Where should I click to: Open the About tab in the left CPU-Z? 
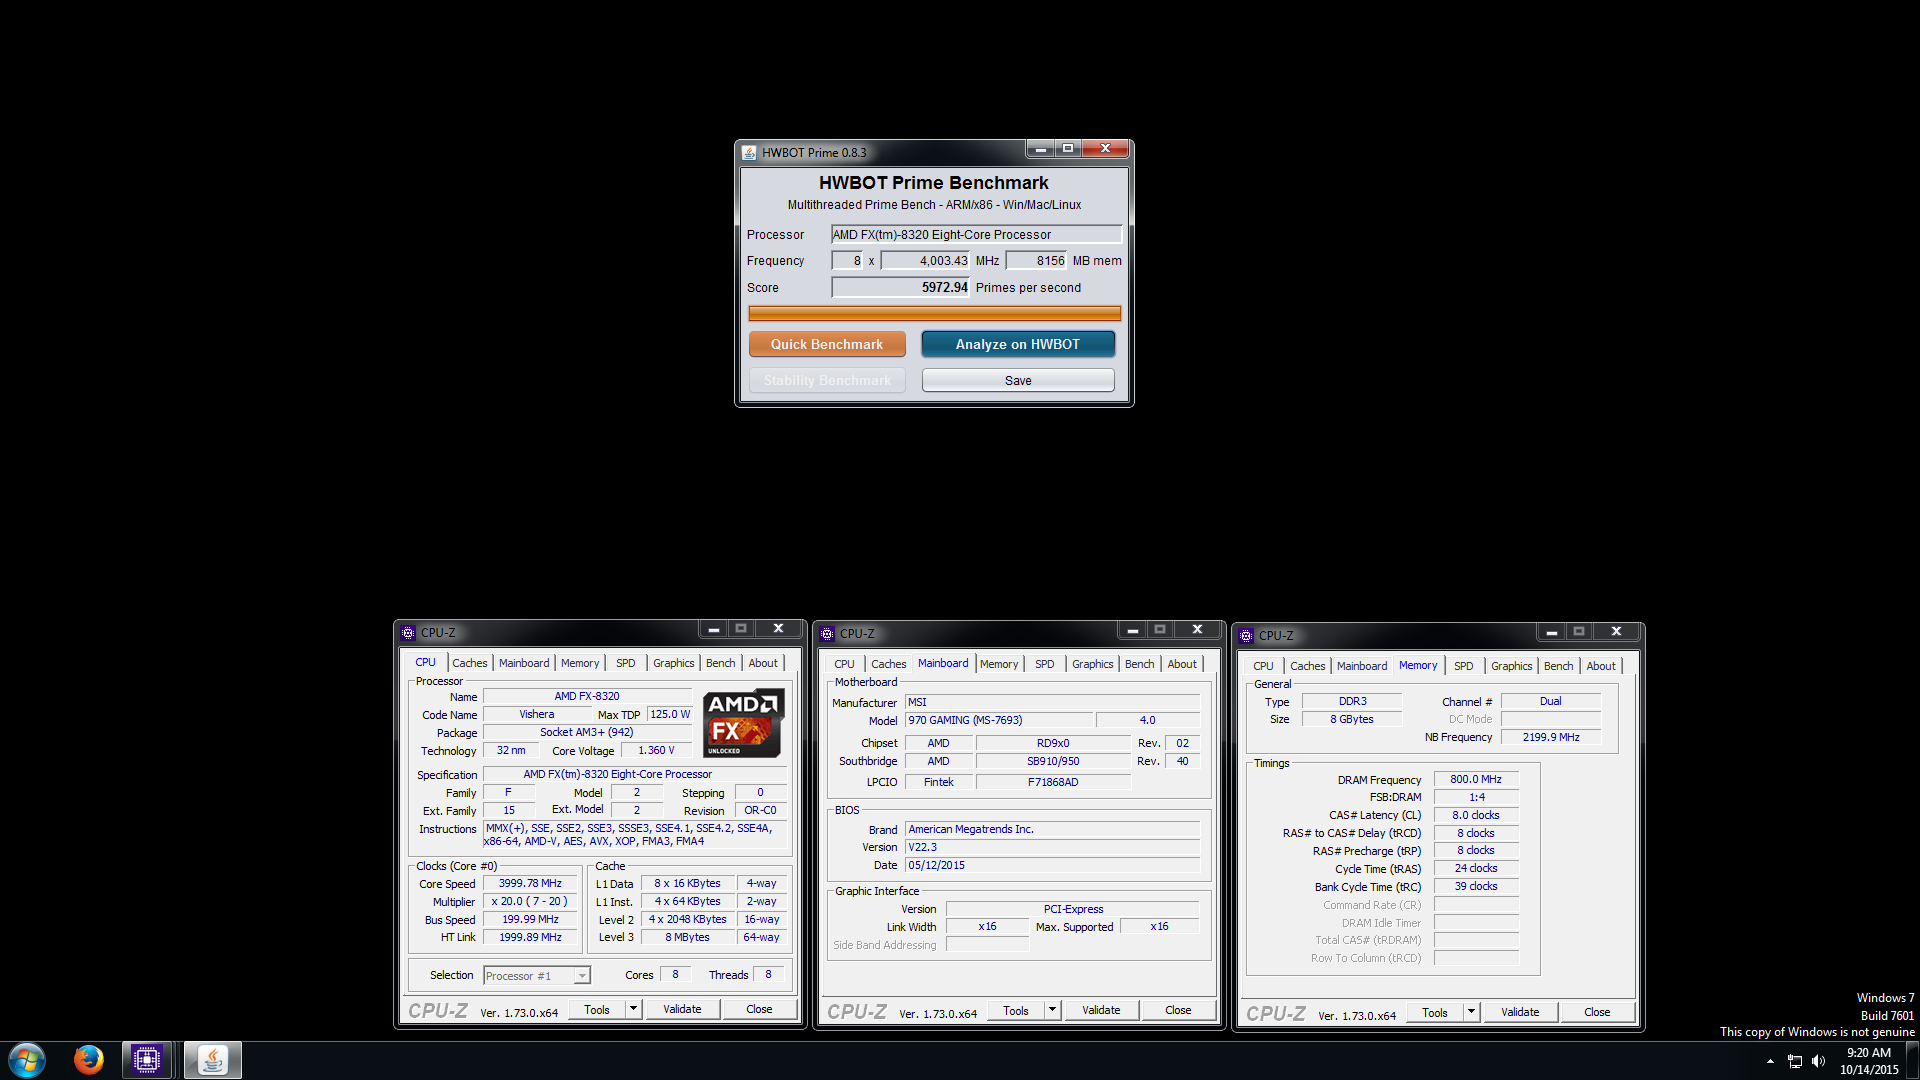(x=763, y=663)
